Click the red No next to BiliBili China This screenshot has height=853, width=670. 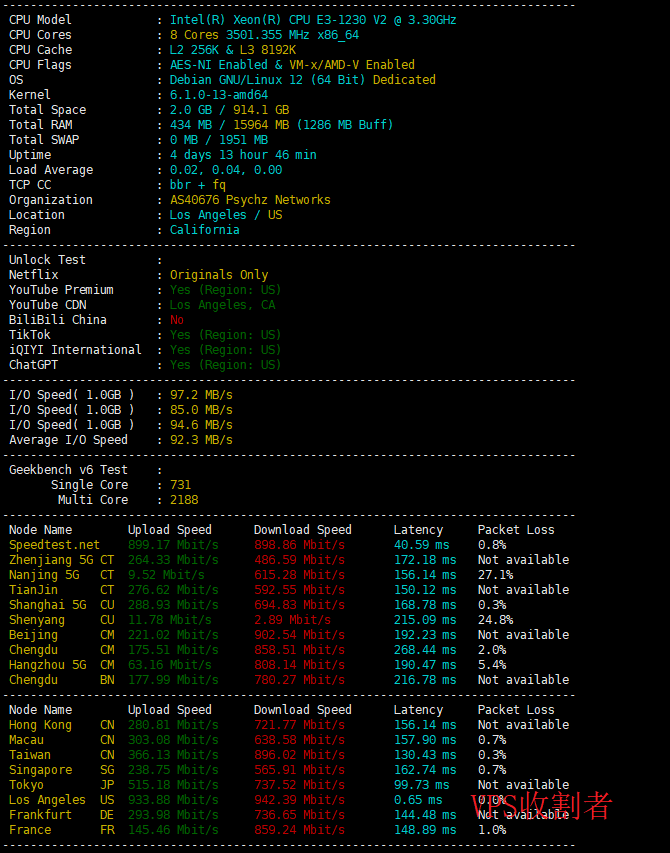click(177, 320)
